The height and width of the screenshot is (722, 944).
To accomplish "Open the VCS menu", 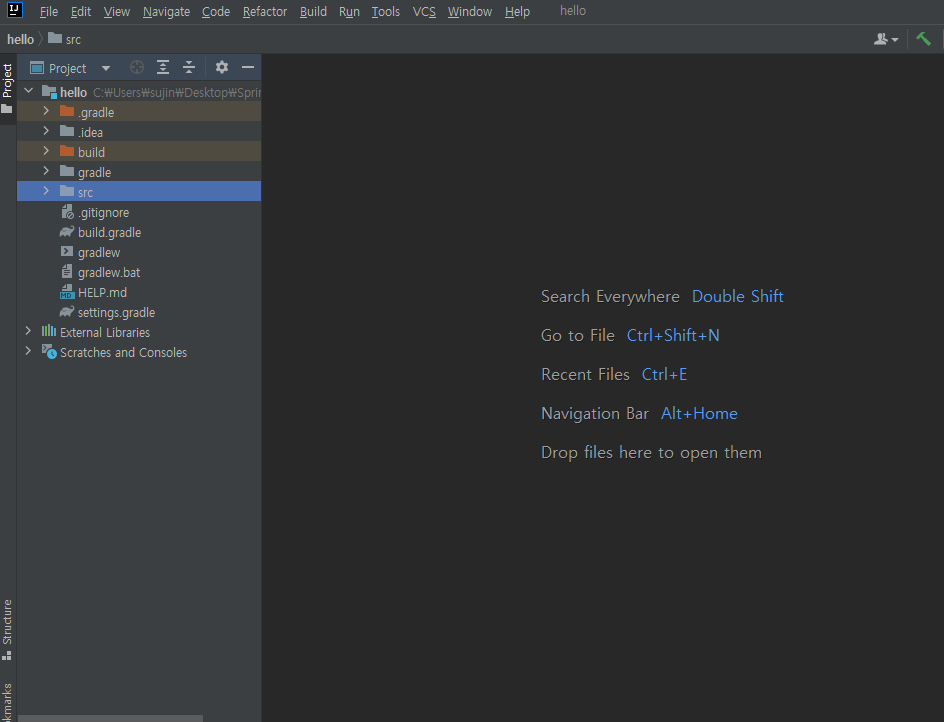I will coord(424,11).
